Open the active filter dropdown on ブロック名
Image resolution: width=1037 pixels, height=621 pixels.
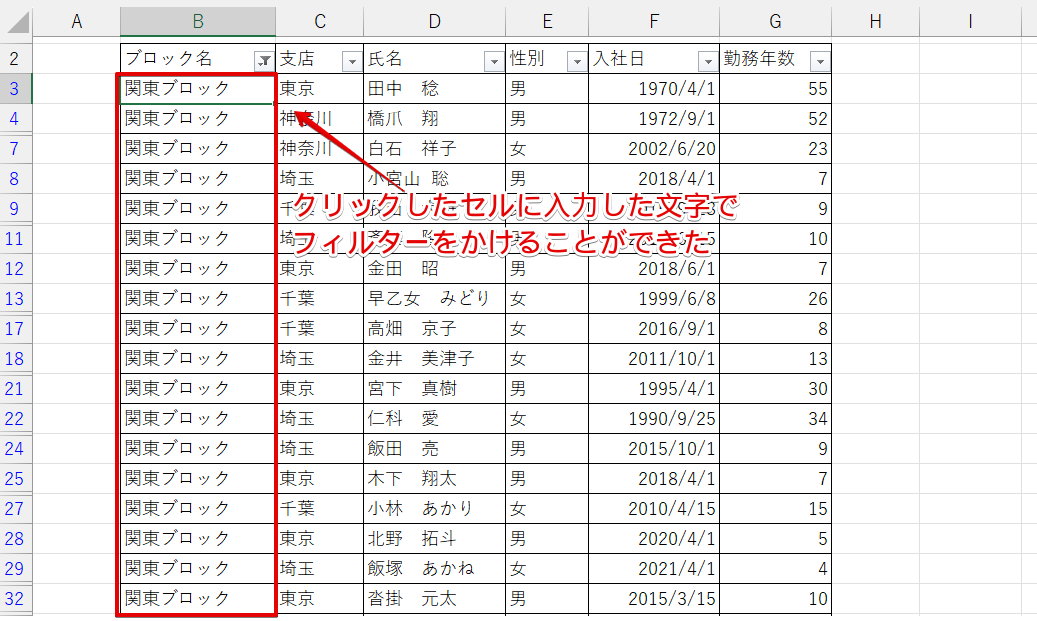(x=264, y=62)
